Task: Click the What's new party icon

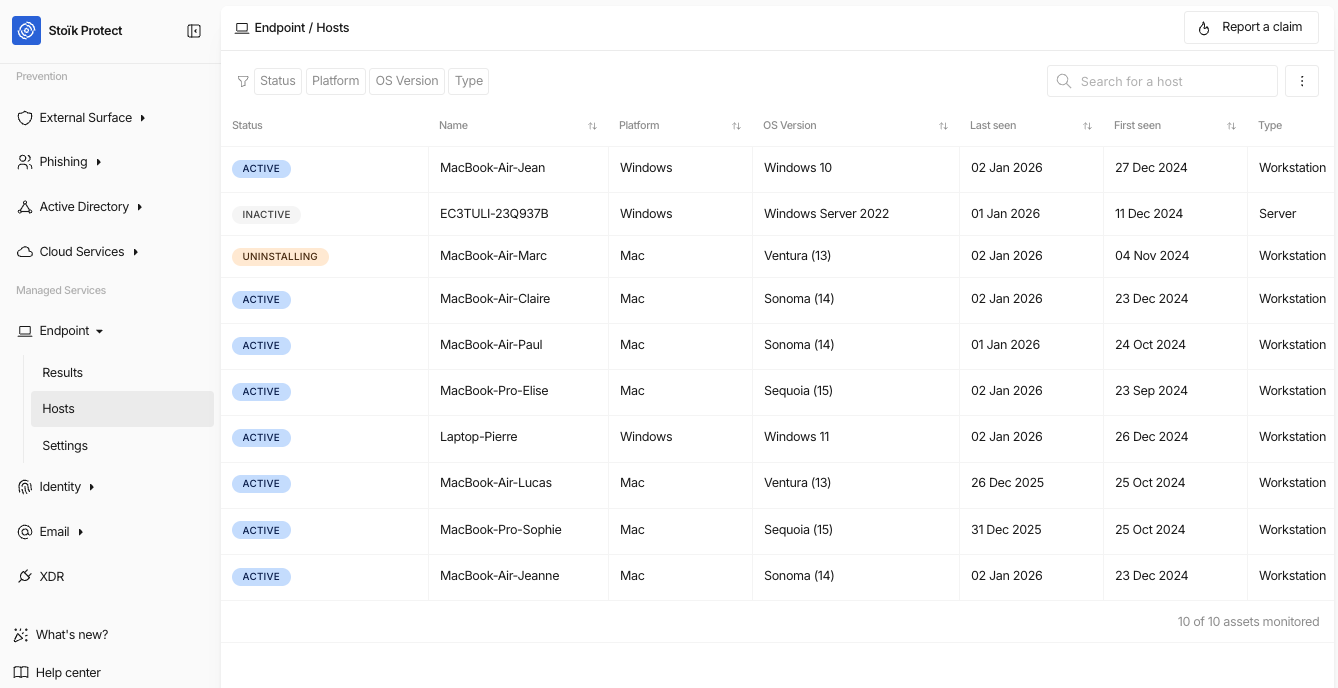Action: [21, 635]
